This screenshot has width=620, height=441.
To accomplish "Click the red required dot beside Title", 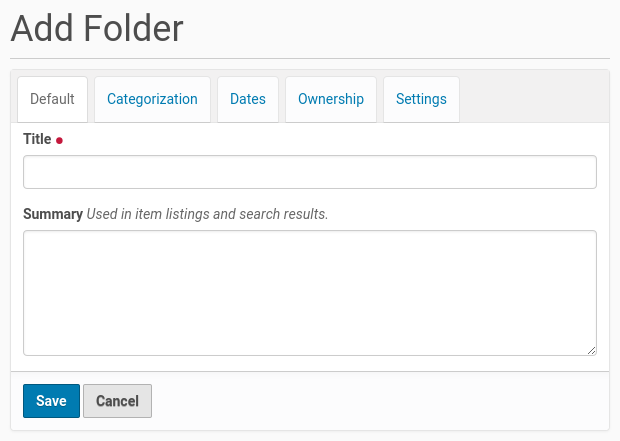I will coord(59,141).
